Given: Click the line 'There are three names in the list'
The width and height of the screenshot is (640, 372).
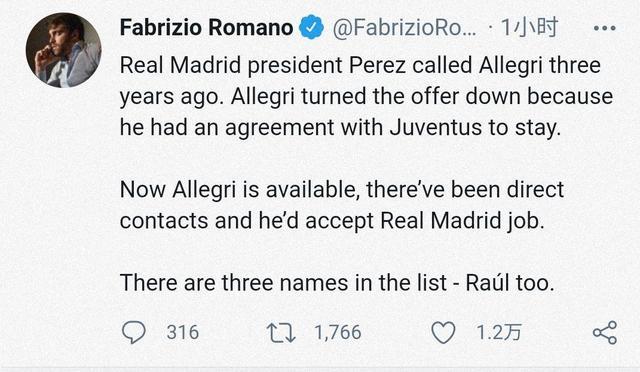Looking at the screenshot, I should point(337,283).
